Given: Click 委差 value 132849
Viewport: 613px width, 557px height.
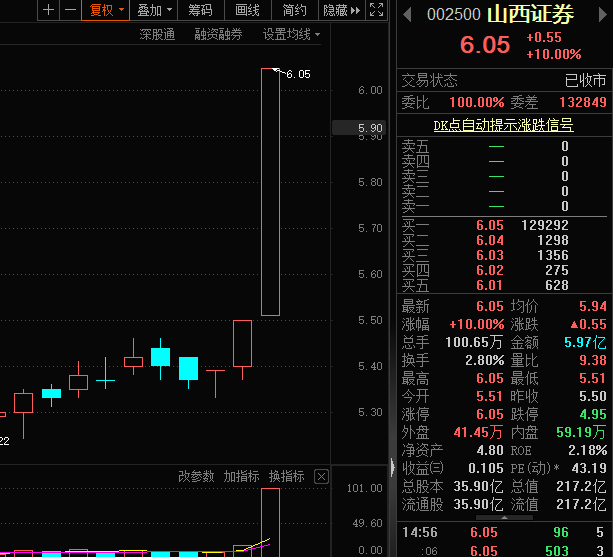Looking at the screenshot, I should coord(583,102).
